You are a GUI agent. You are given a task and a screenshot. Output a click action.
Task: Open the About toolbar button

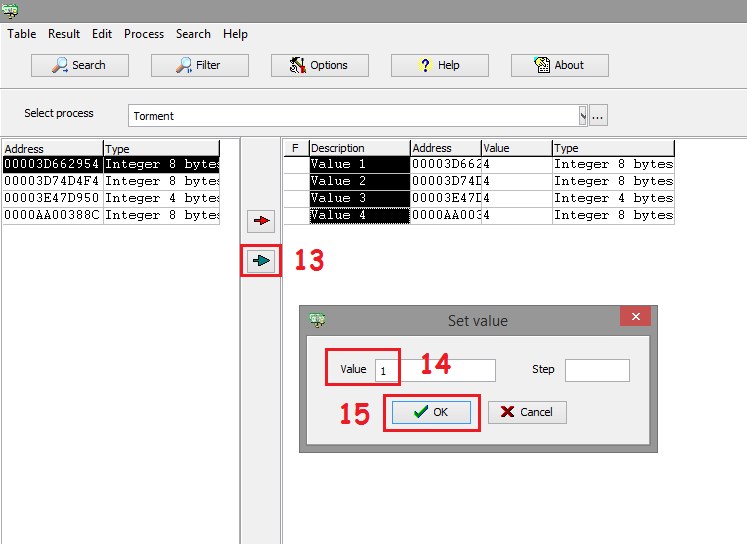(560, 65)
